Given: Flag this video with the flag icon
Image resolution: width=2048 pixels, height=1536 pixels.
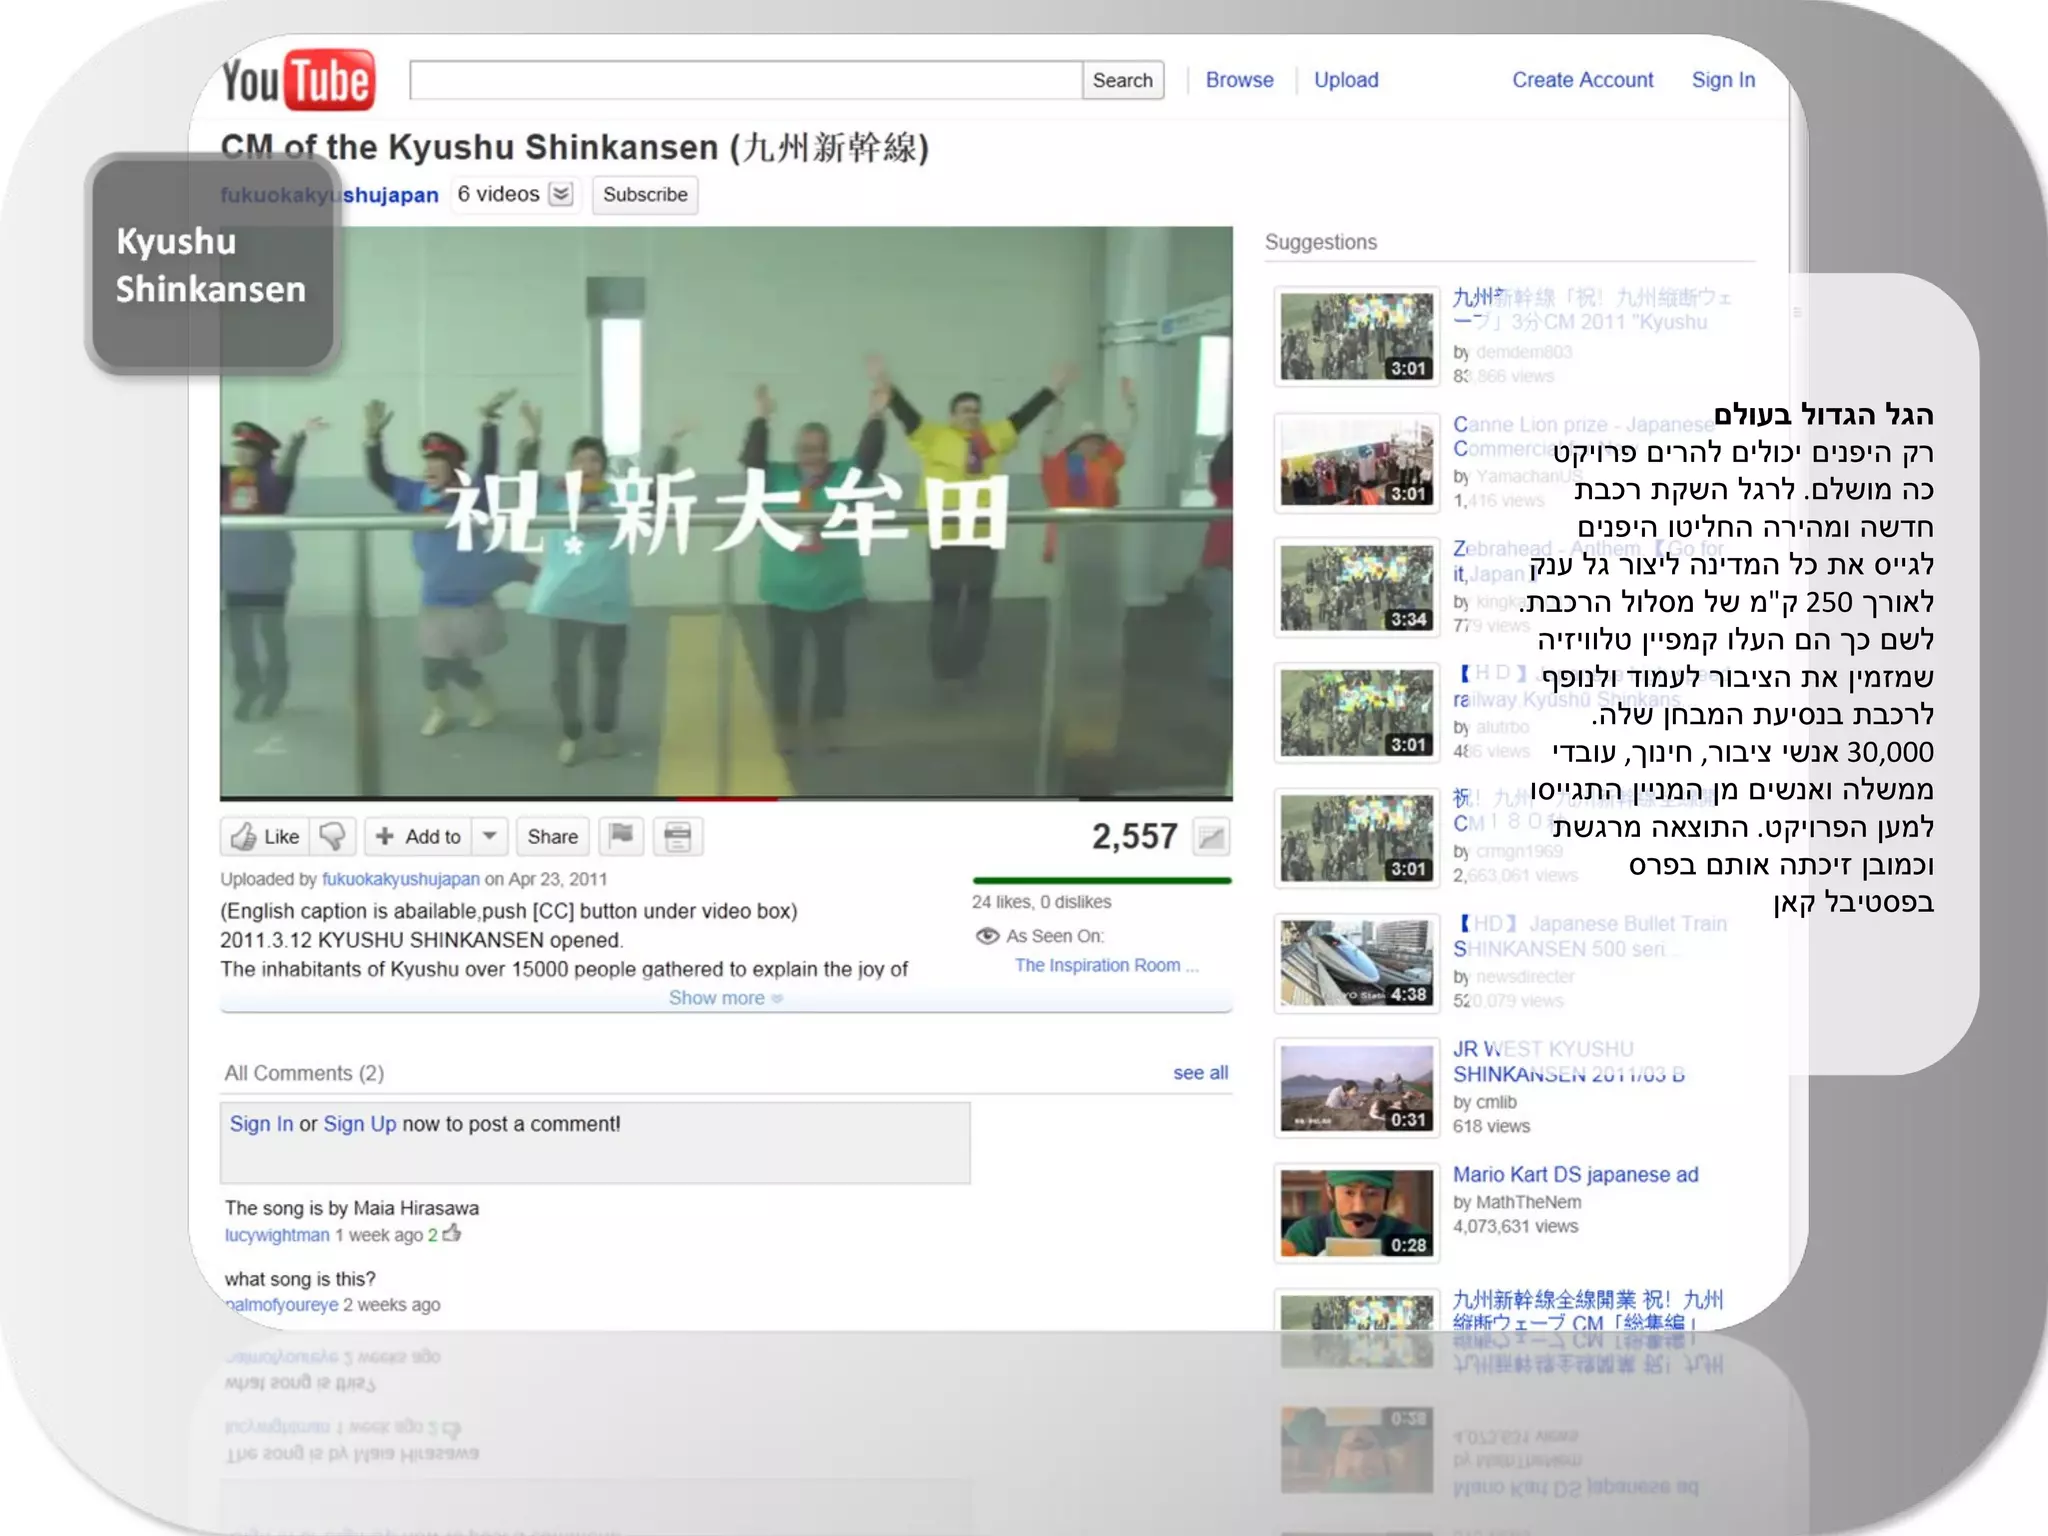Looking at the screenshot, I should (x=621, y=836).
